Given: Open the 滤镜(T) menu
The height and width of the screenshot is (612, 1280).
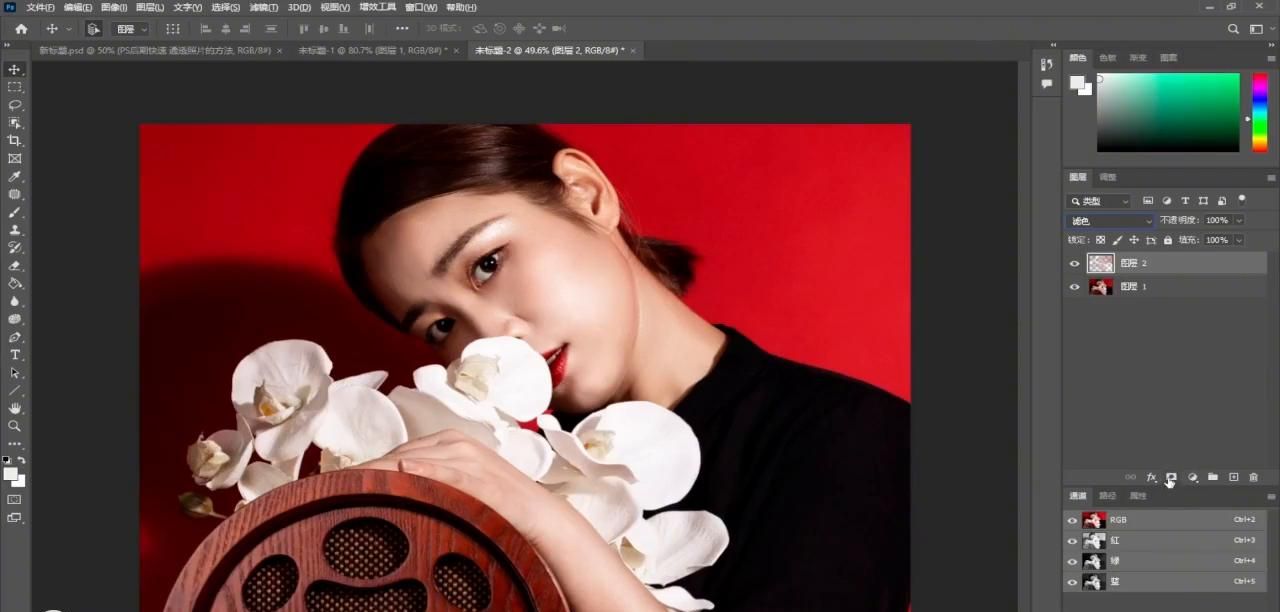Looking at the screenshot, I should coord(264,7).
